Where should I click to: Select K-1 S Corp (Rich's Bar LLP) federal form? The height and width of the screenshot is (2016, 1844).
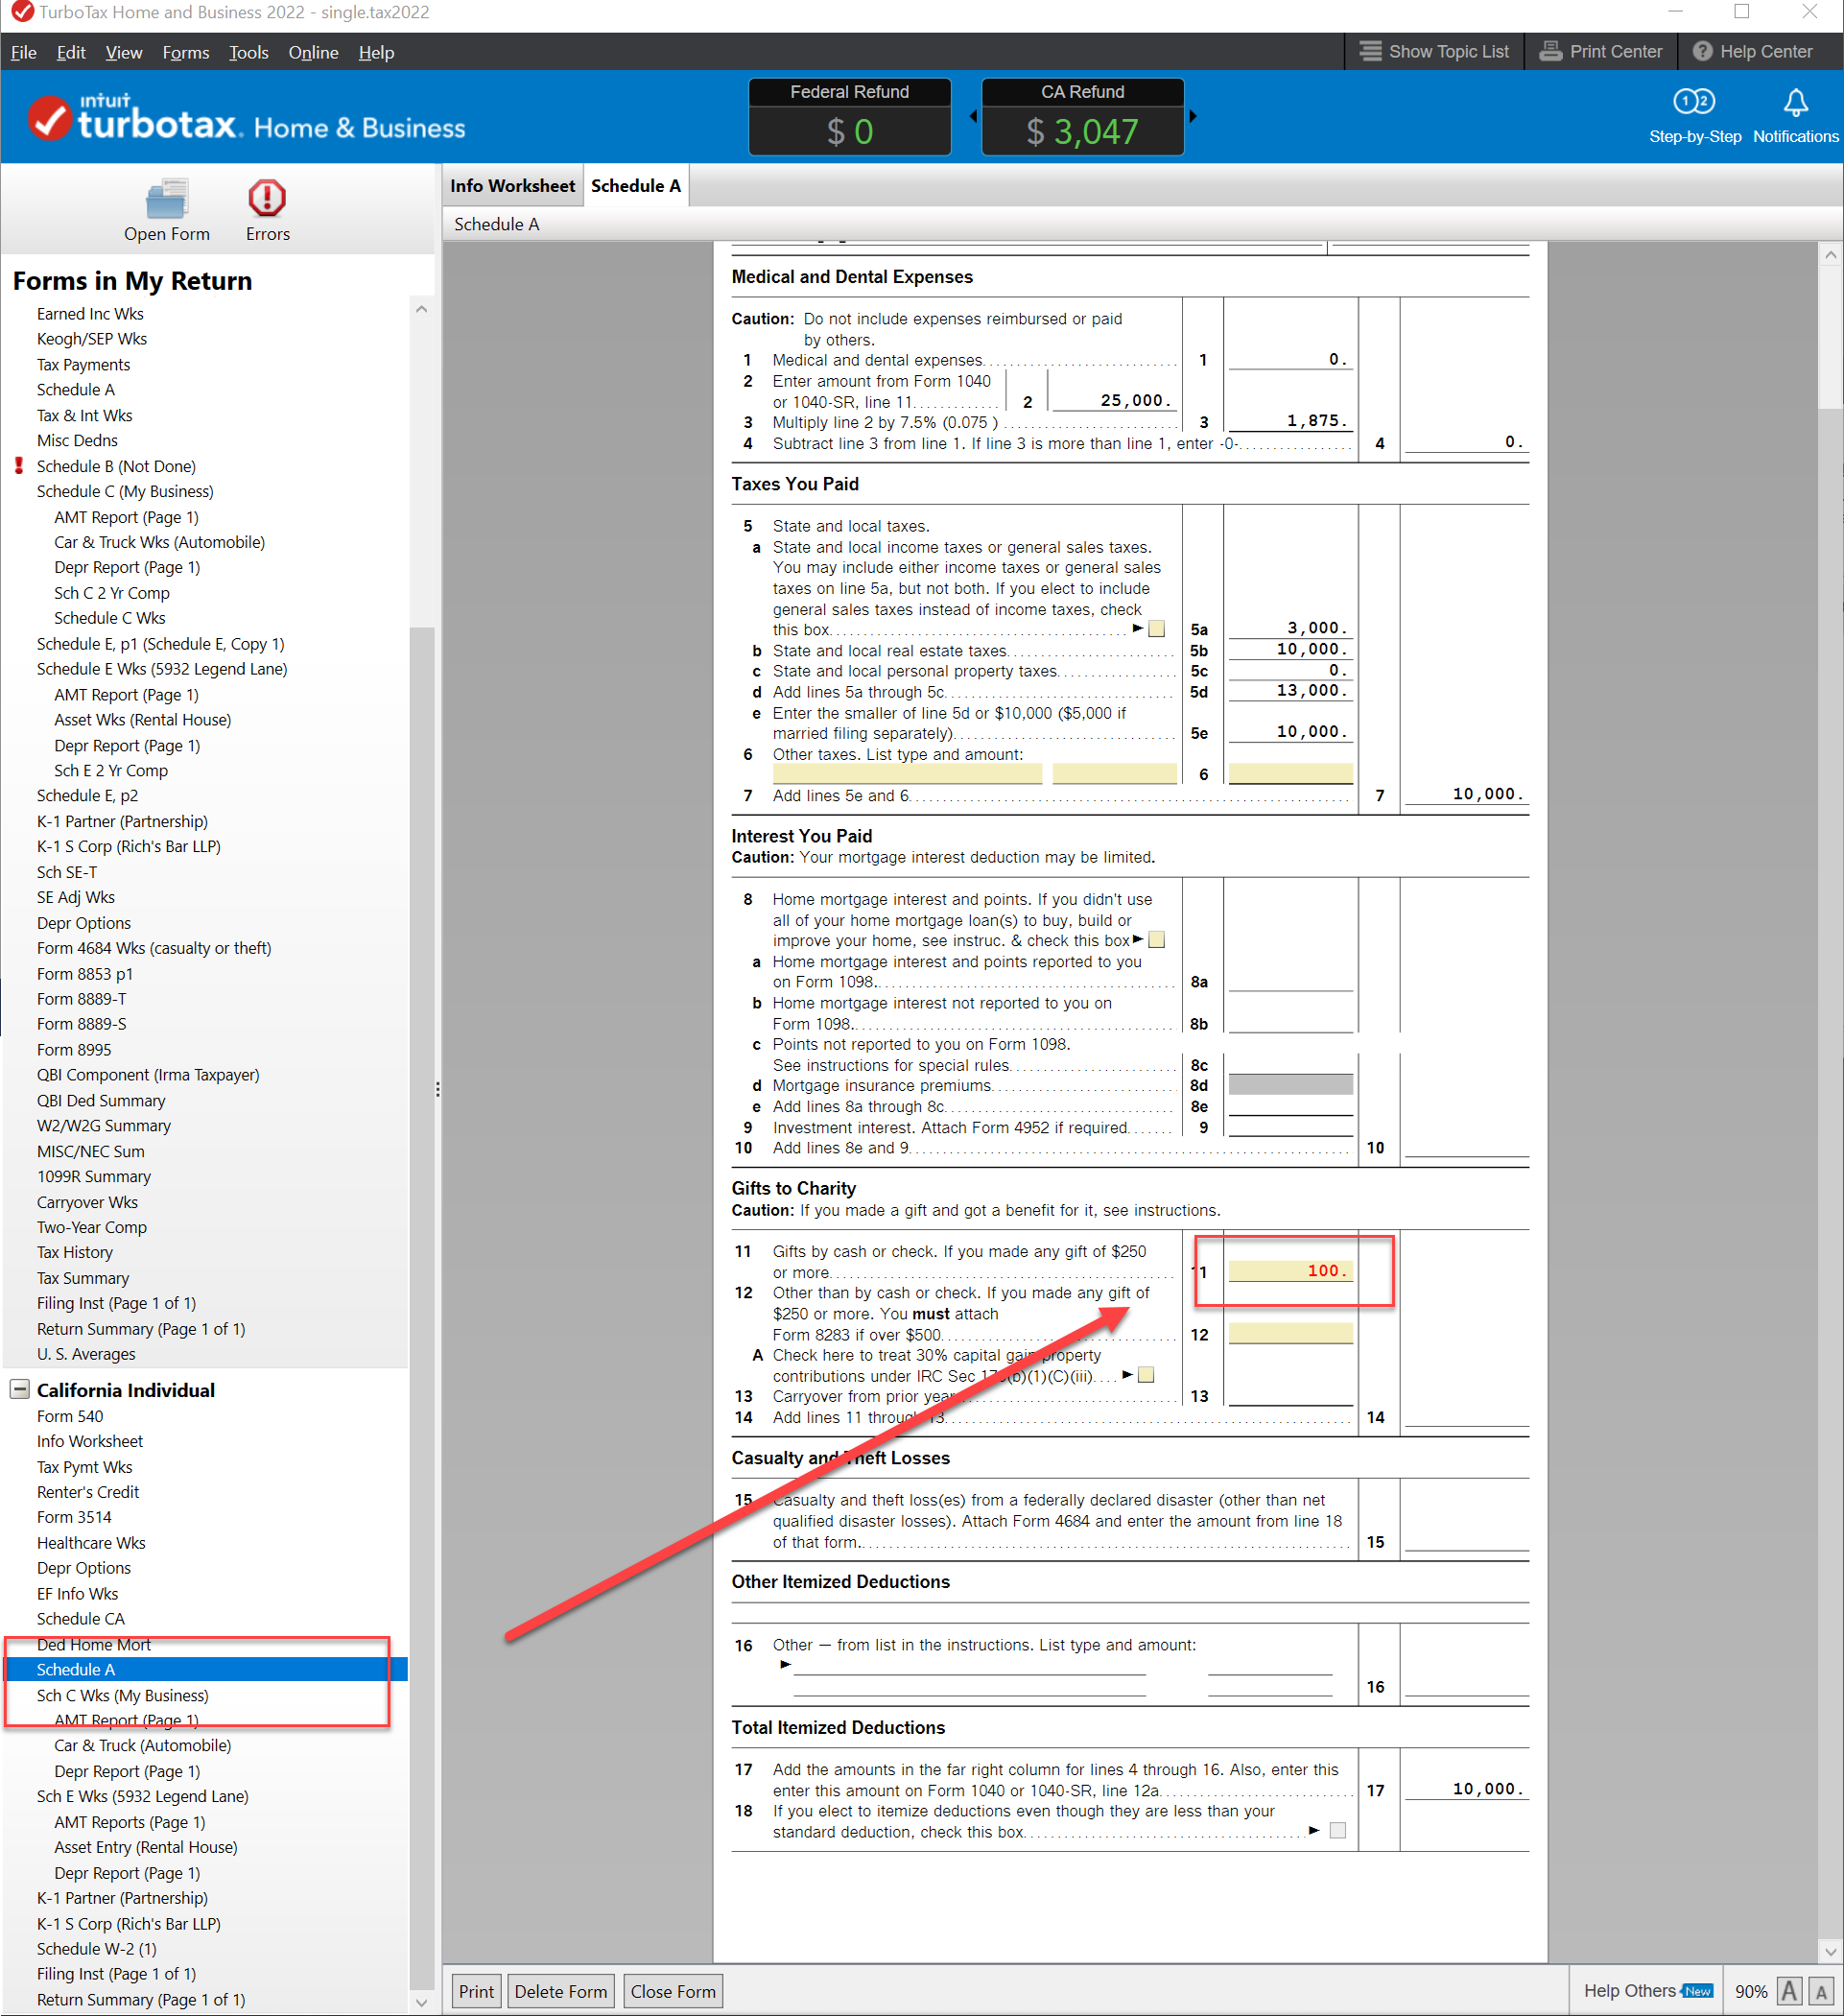[129, 846]
